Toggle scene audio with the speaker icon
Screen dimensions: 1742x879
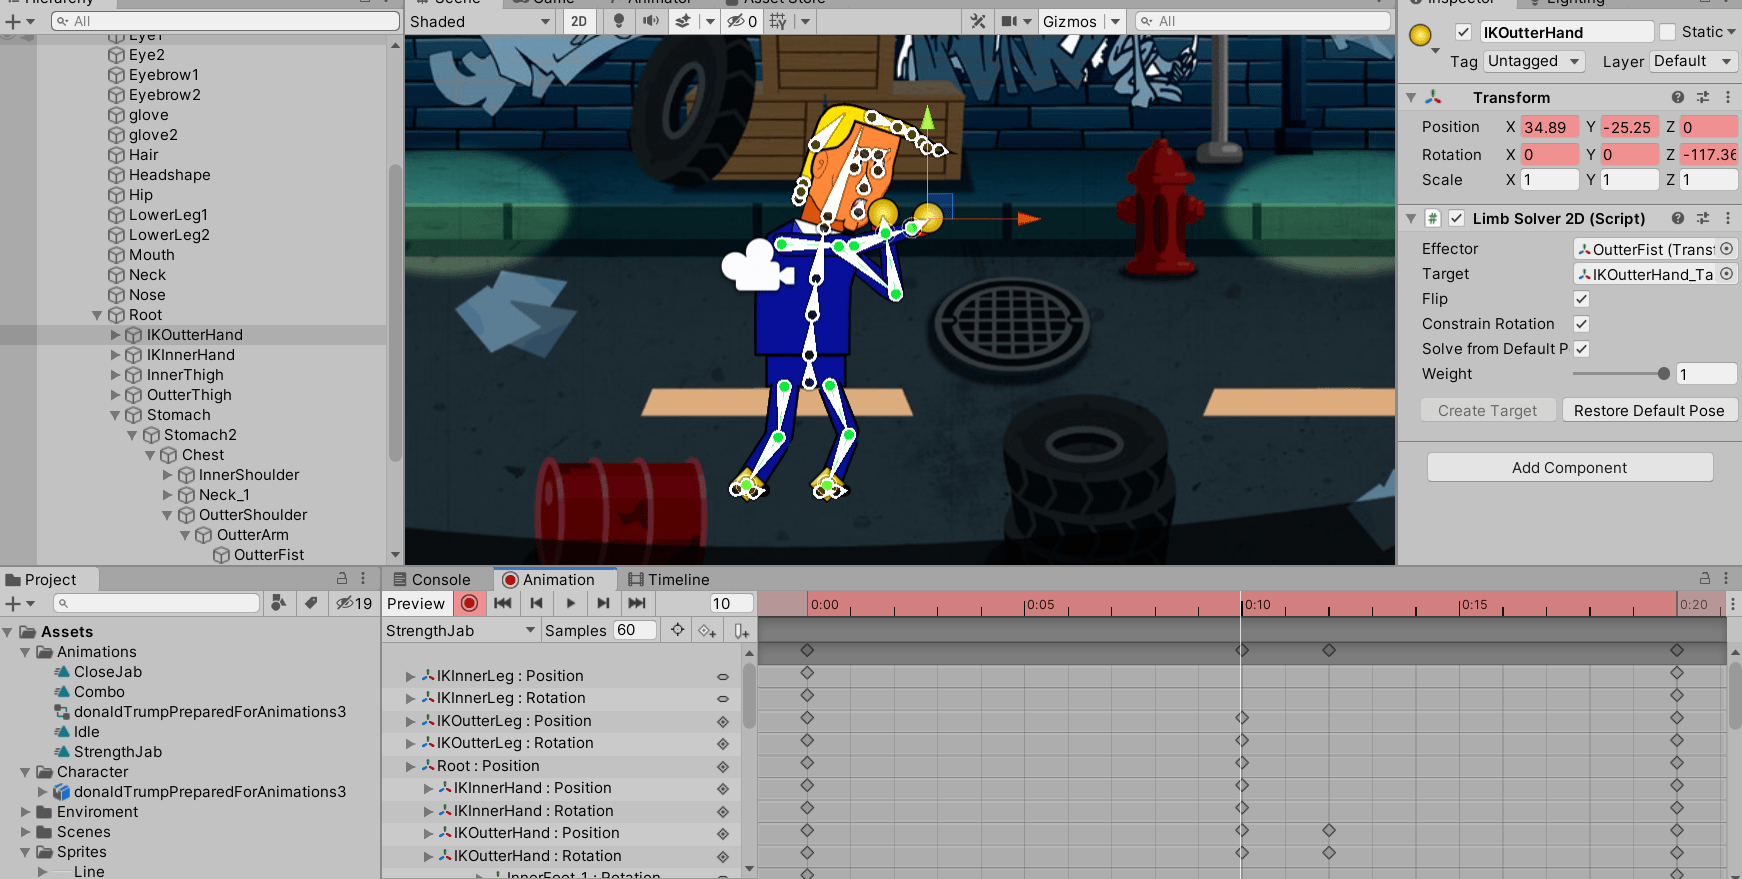[651, 21]
